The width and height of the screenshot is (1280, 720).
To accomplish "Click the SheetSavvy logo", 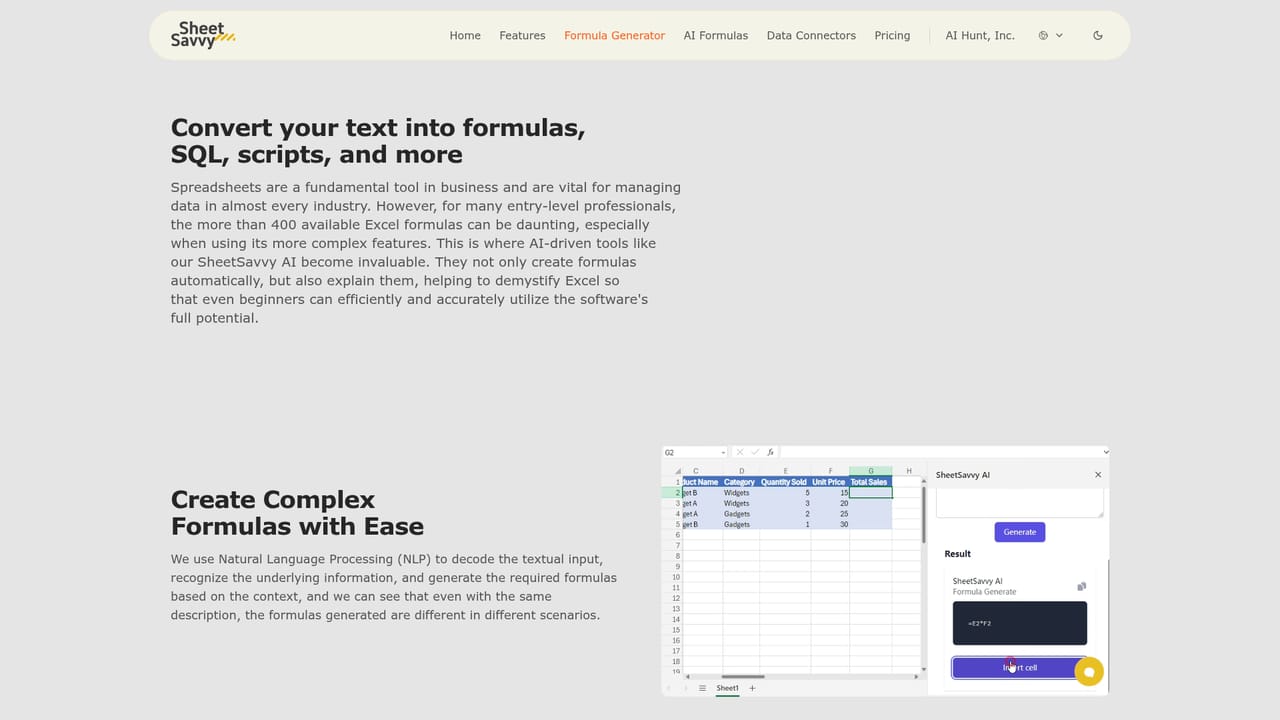I will pos(203,35).
